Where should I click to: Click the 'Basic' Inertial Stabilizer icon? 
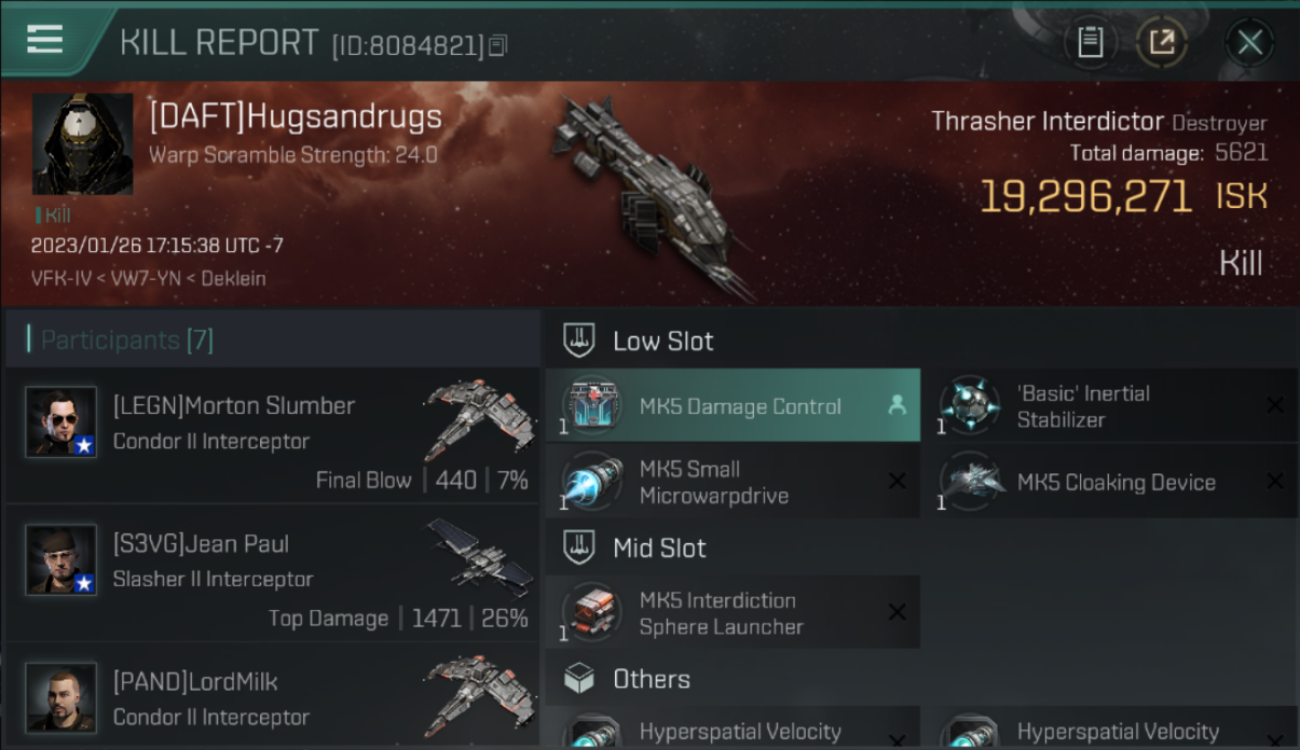pos(969,406)
